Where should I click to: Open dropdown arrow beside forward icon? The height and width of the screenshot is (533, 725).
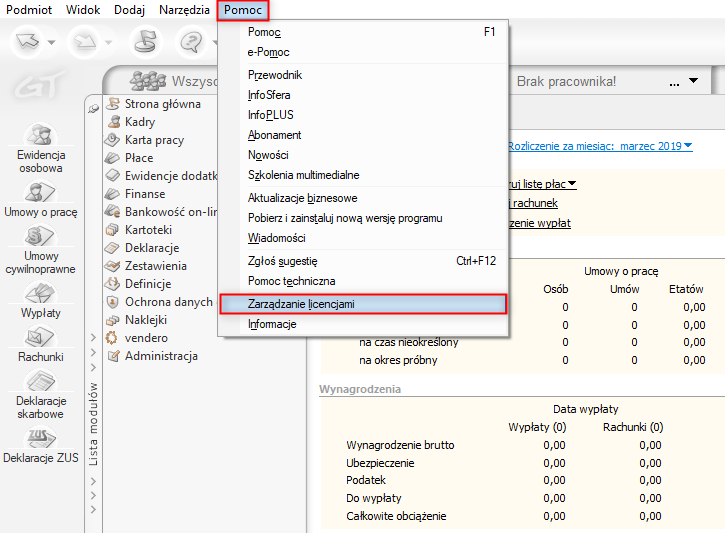[109, 43]
